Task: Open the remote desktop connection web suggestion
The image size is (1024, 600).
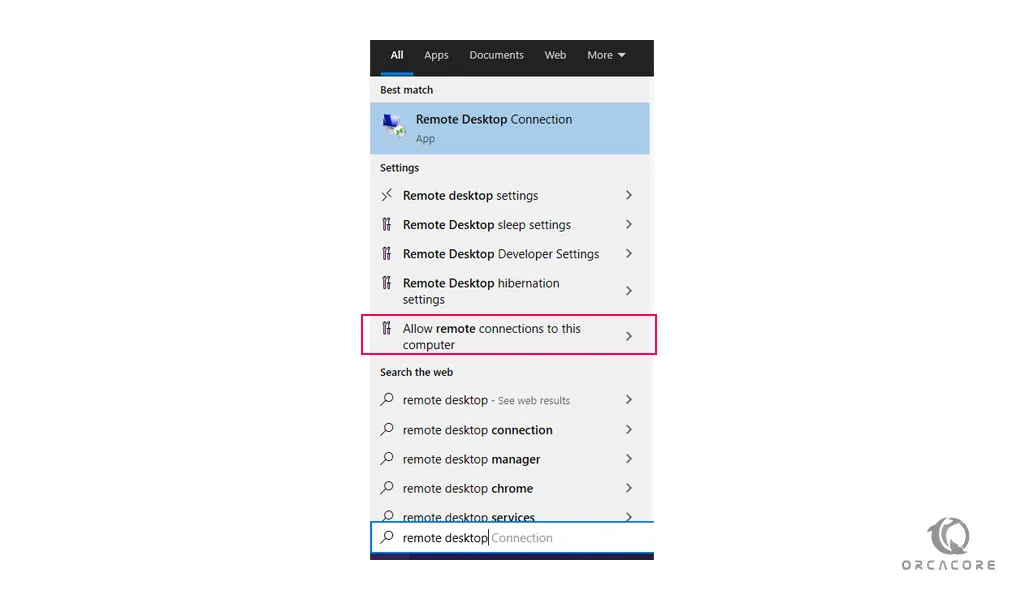Action: (478, 430)
